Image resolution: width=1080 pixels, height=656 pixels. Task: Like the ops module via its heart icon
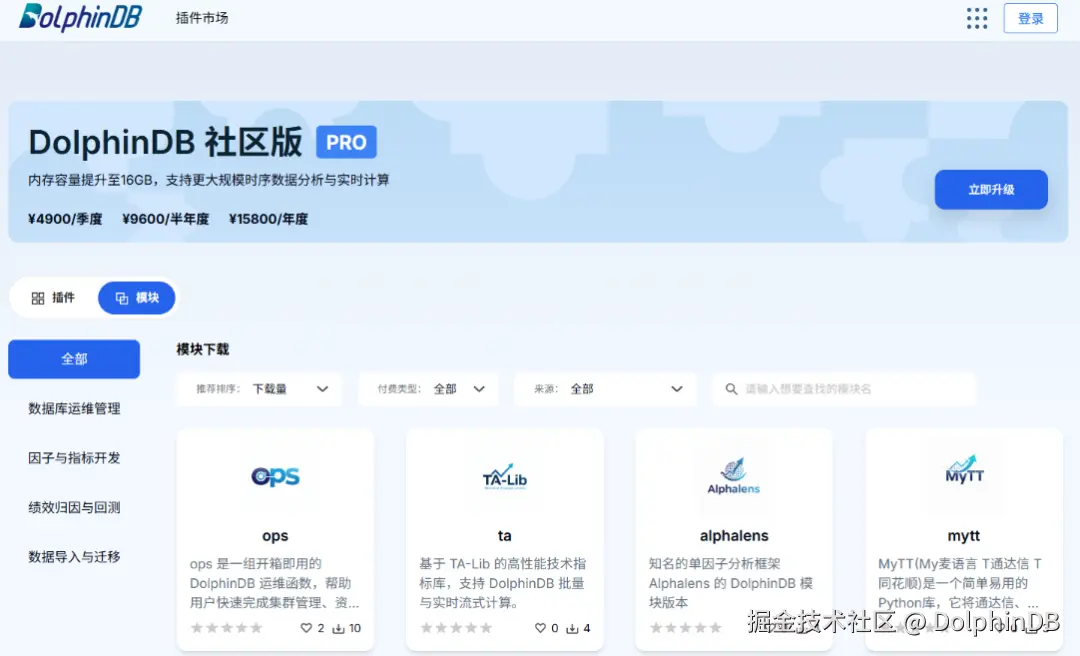pos(305,627)
